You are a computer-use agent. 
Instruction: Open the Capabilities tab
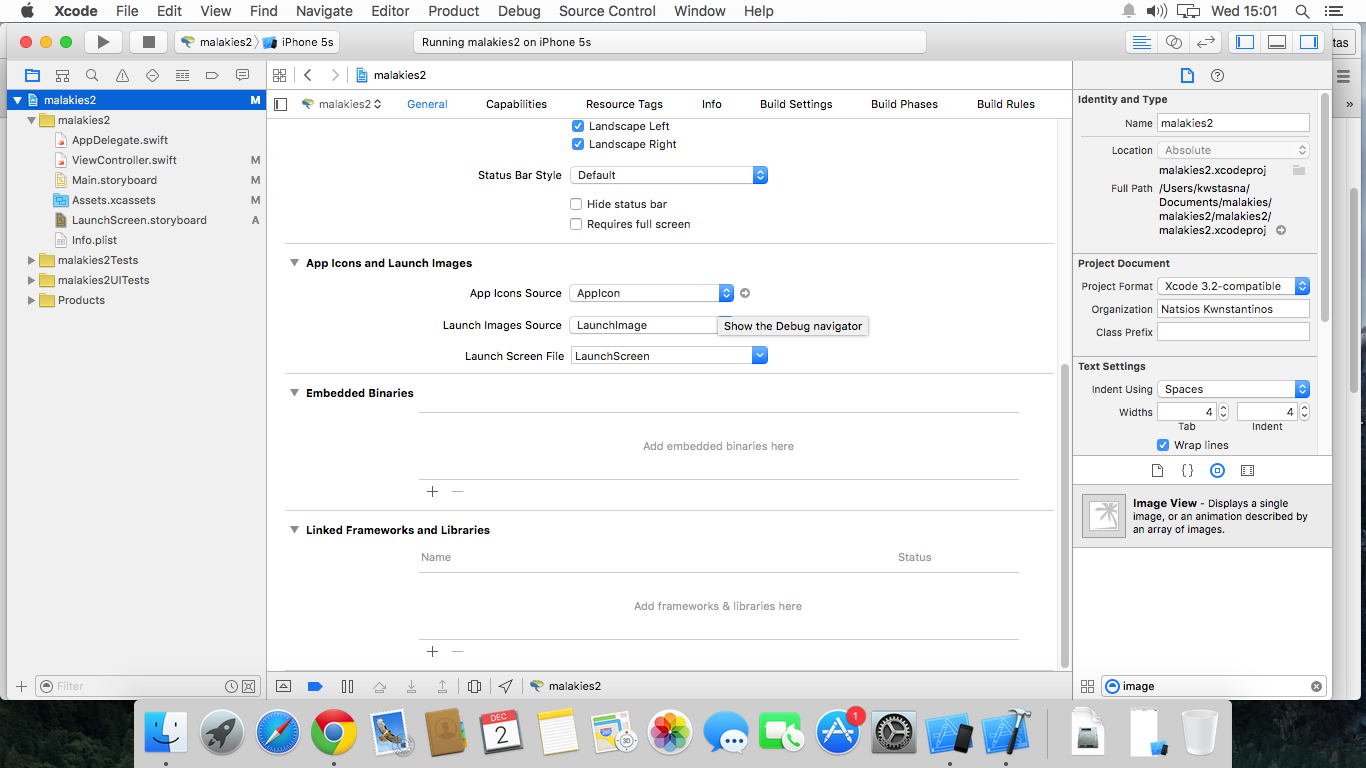[x=516, y=104]
